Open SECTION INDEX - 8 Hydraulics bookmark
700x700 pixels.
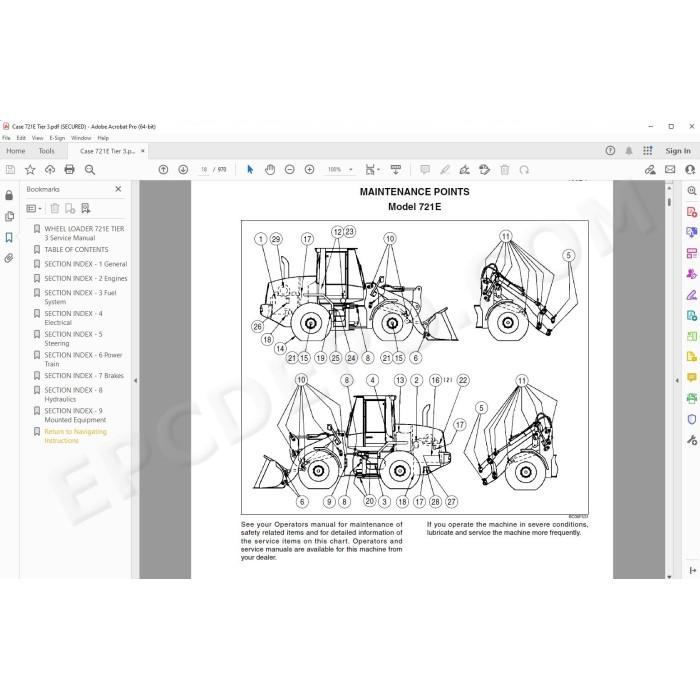pos(73,395)
